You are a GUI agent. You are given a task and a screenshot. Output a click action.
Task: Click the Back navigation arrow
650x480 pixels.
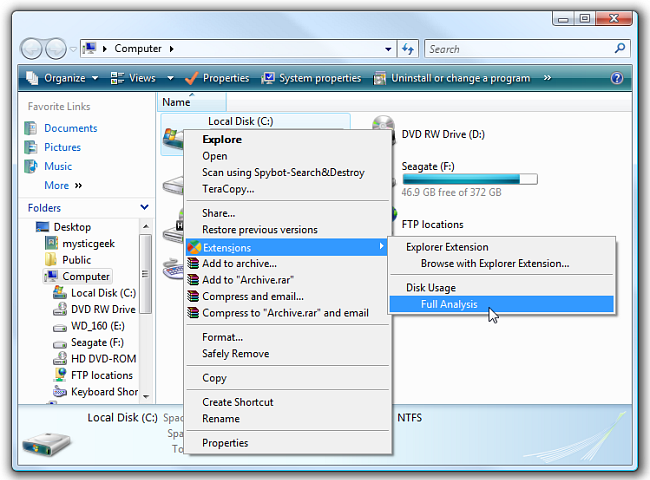tap(32, 49)
